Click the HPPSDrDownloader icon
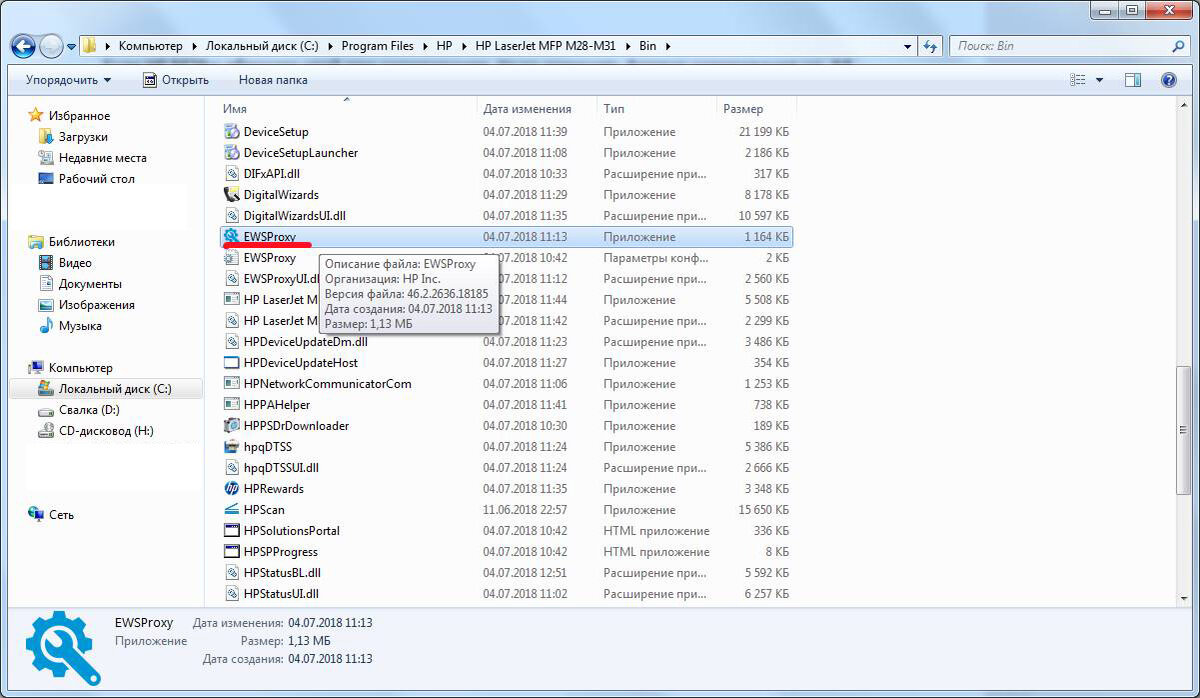This screenshot has height=698, width=1200. click(x=231, y=426)
